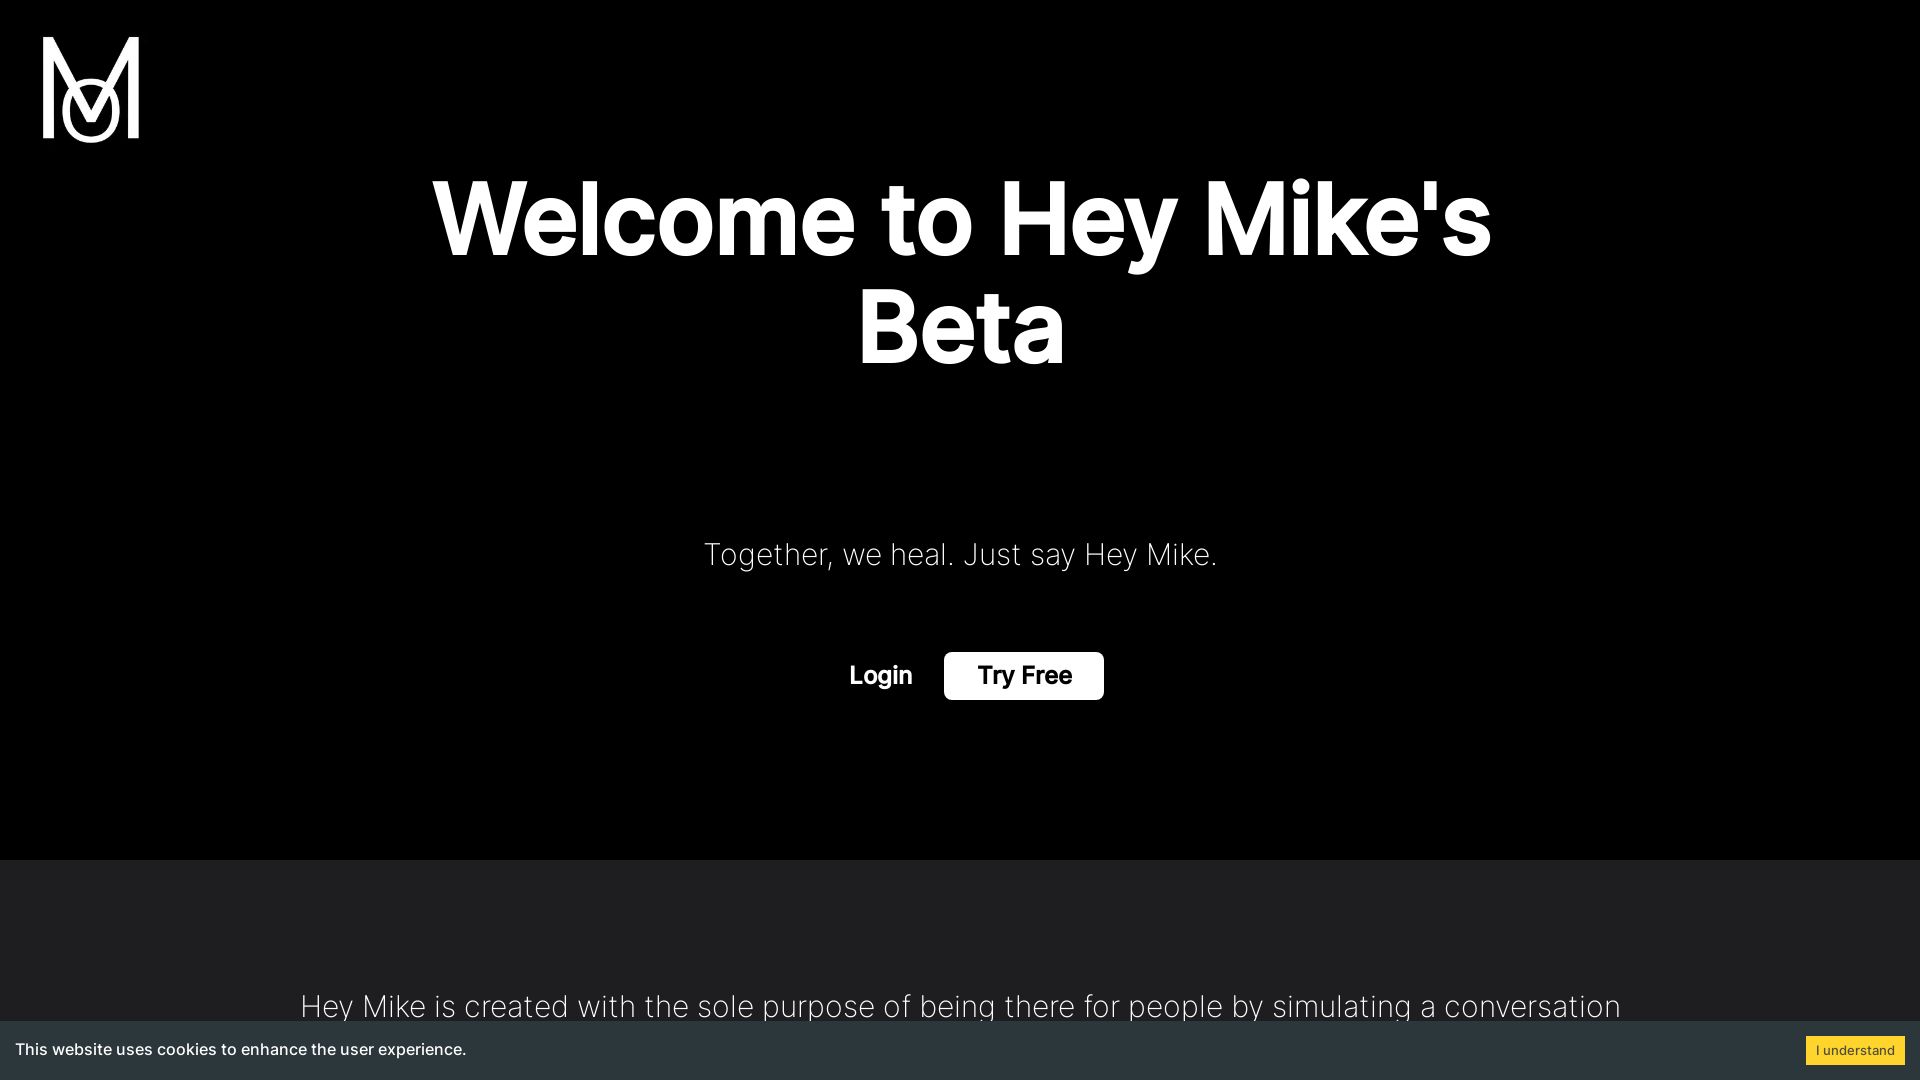Click the Welcome to Hey Mike's Beta heading
This screenshot has width=1920, height=1080.
click(960, 270)
